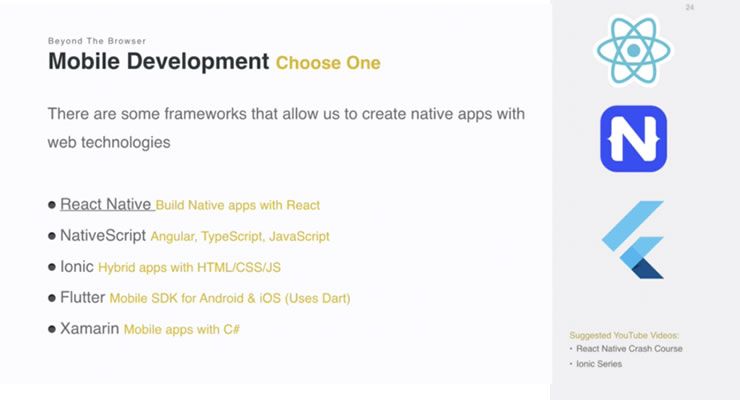Select the NativeScript list item name
Viewport: 740px width, 400px height.
coord(103,236)
